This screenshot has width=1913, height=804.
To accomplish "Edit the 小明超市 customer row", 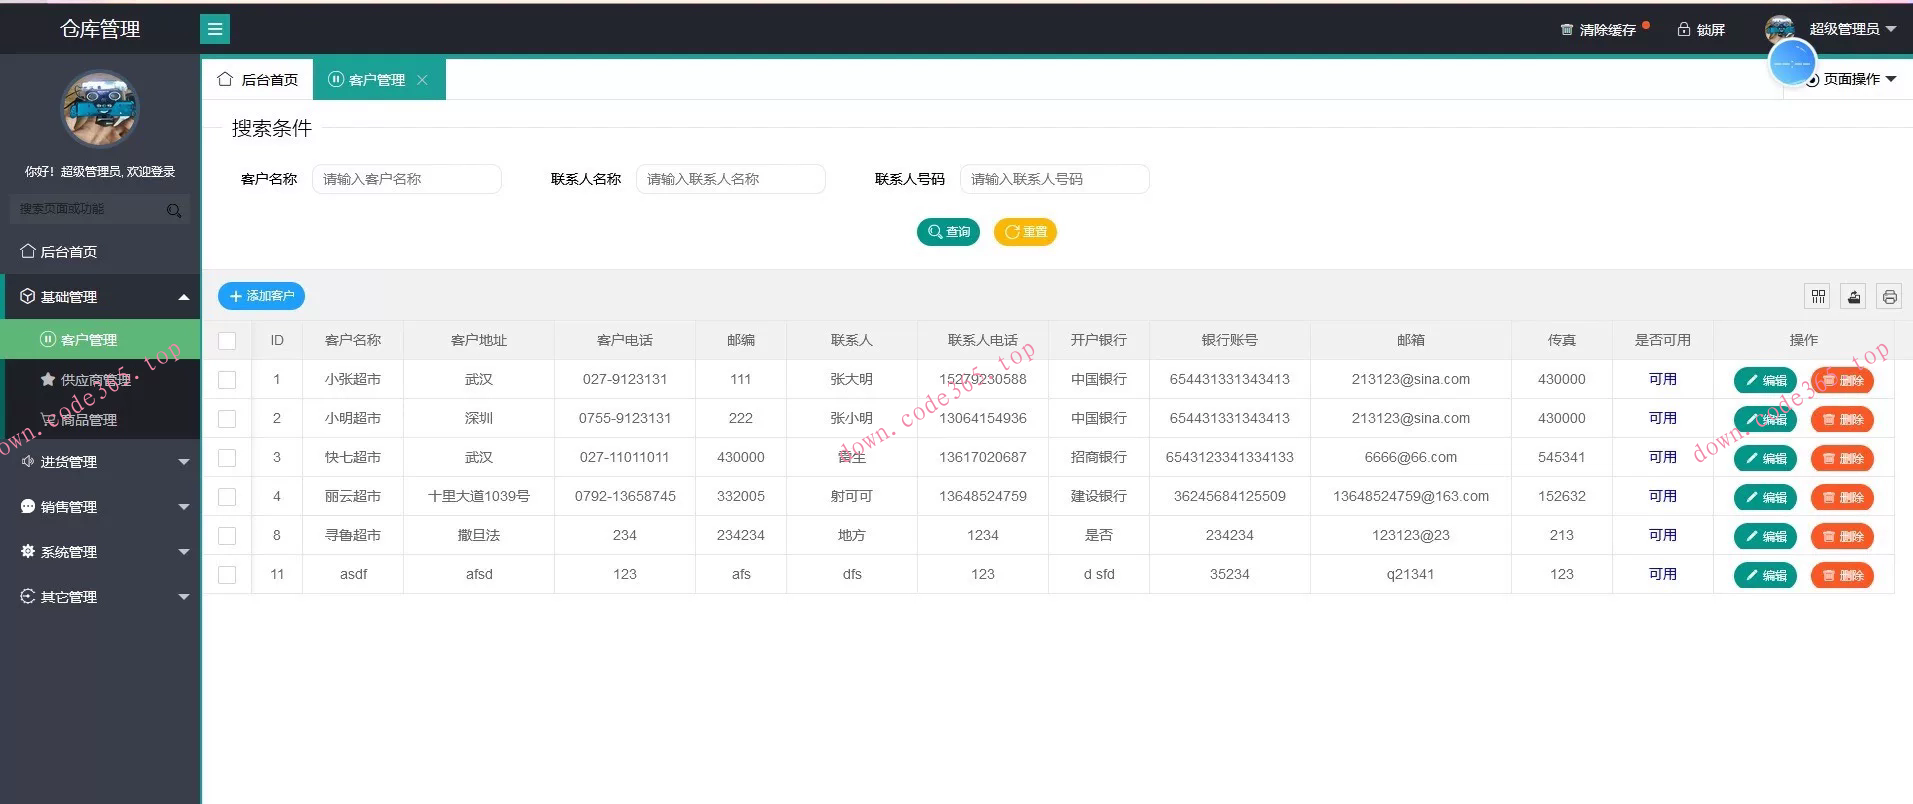I will (x=1765, y=419).
